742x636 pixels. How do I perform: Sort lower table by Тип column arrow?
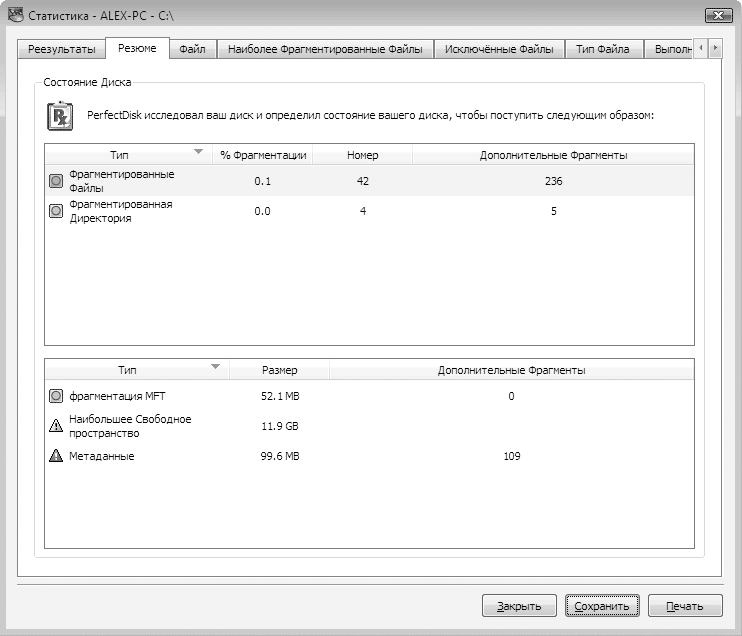click(x=214, y=367)
